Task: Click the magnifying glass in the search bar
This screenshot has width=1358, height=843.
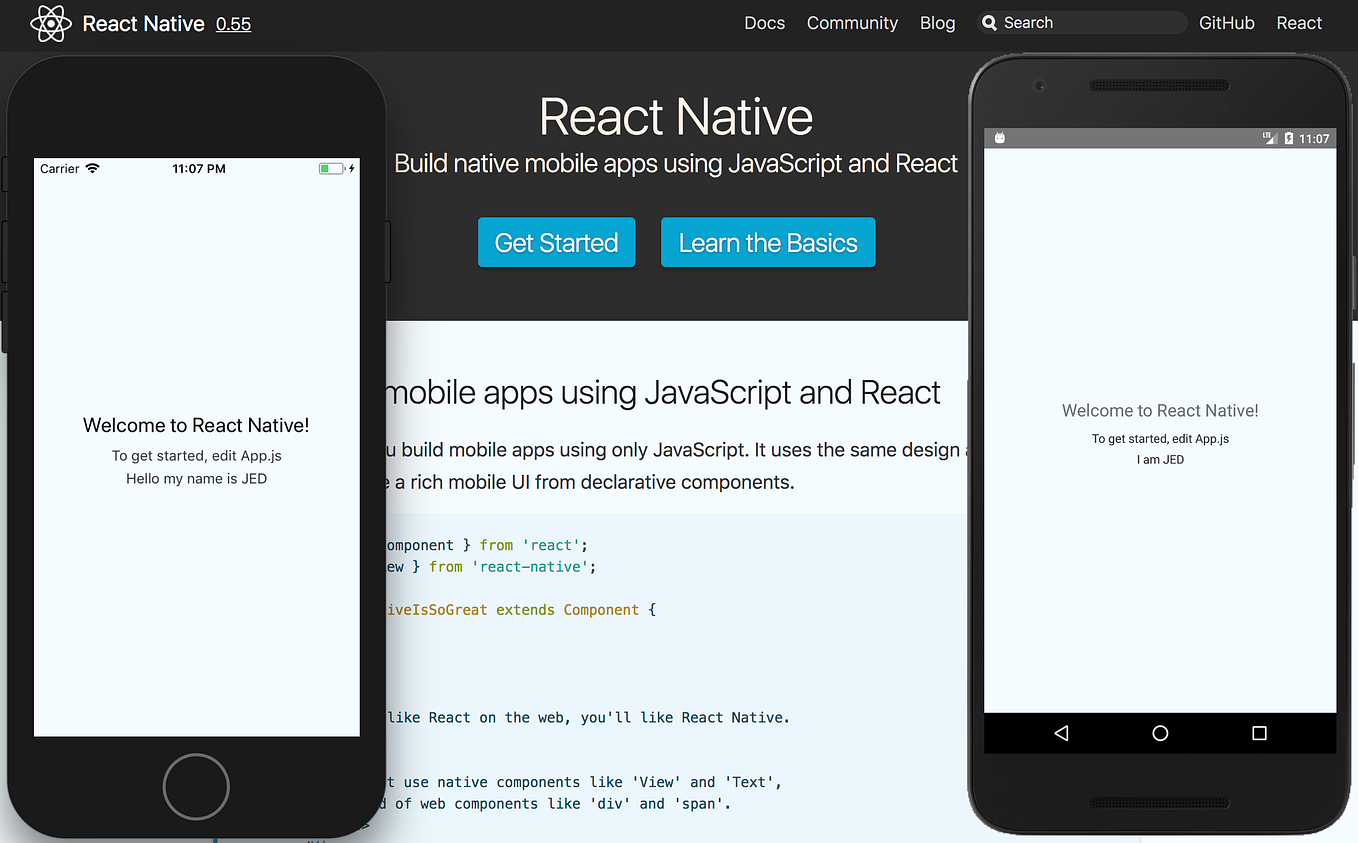Action: (990, 22)
